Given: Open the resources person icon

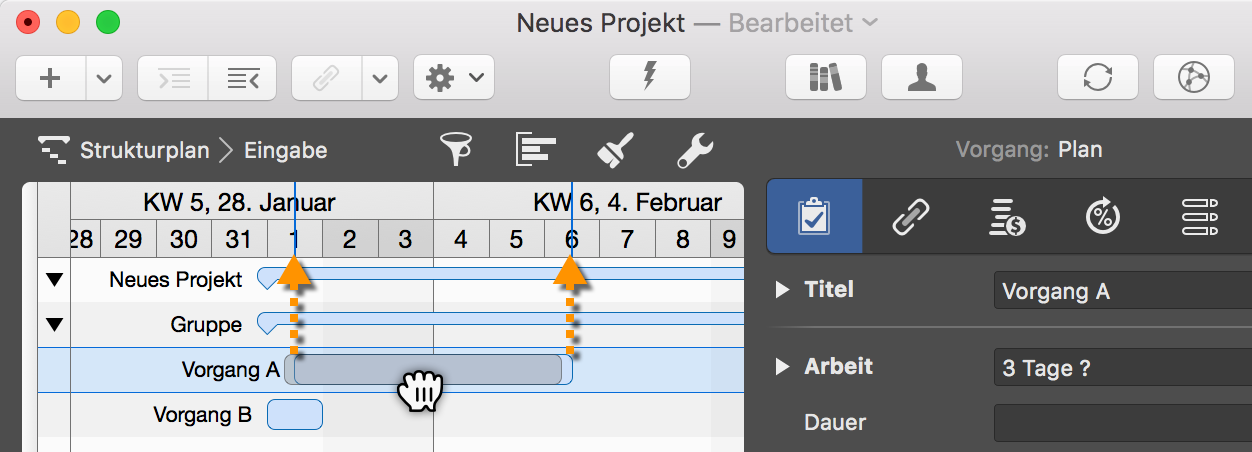Looking at the screenshot, I should (921, 77).
